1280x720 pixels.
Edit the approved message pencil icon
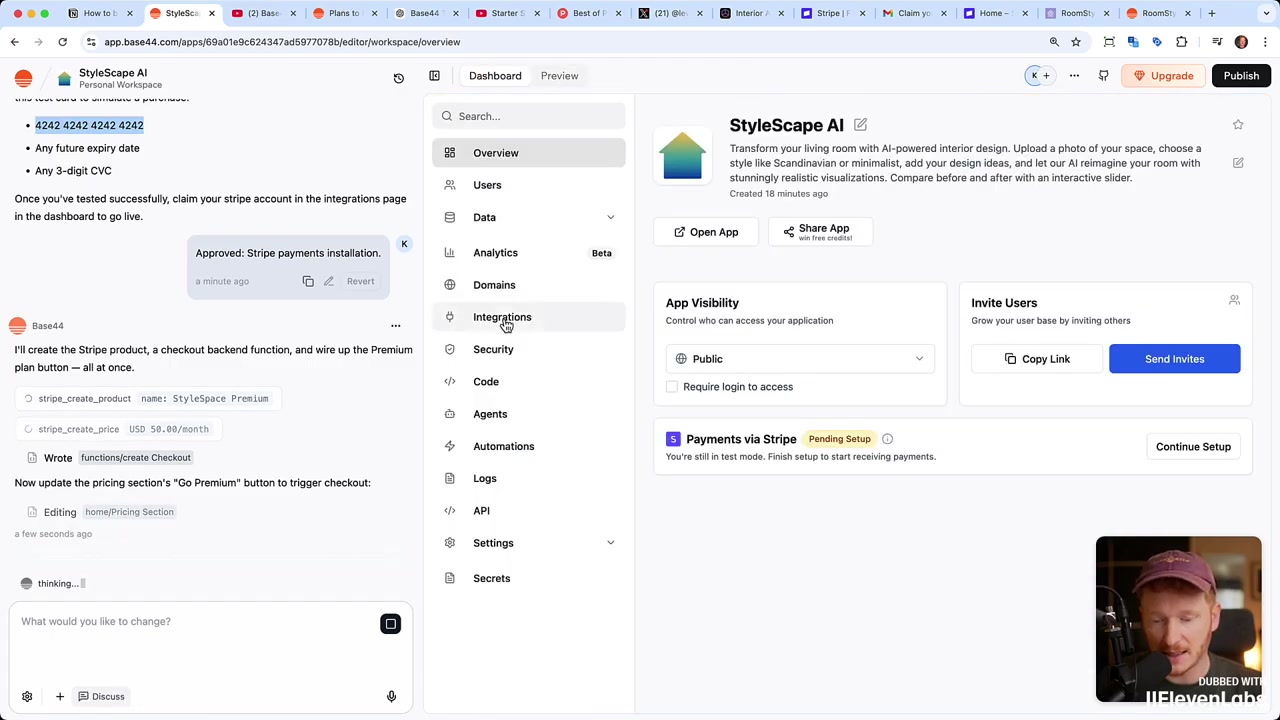click(328, 281)
